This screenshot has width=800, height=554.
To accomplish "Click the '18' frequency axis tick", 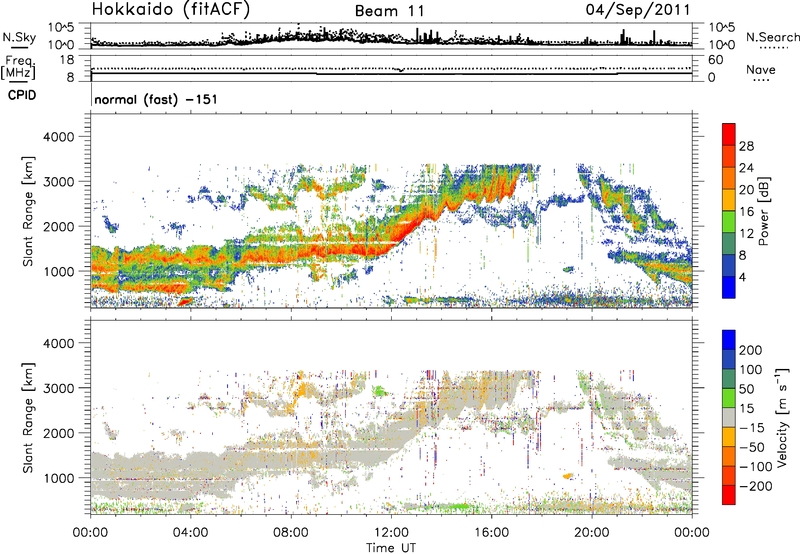I will coord(67,60).
